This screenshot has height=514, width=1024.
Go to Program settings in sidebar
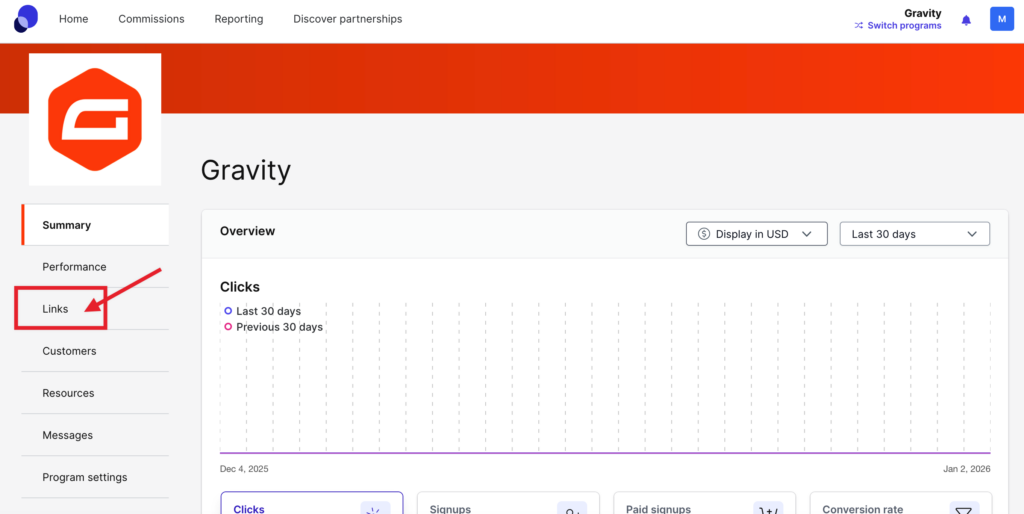pyautogui.click(x=84, y=477)
